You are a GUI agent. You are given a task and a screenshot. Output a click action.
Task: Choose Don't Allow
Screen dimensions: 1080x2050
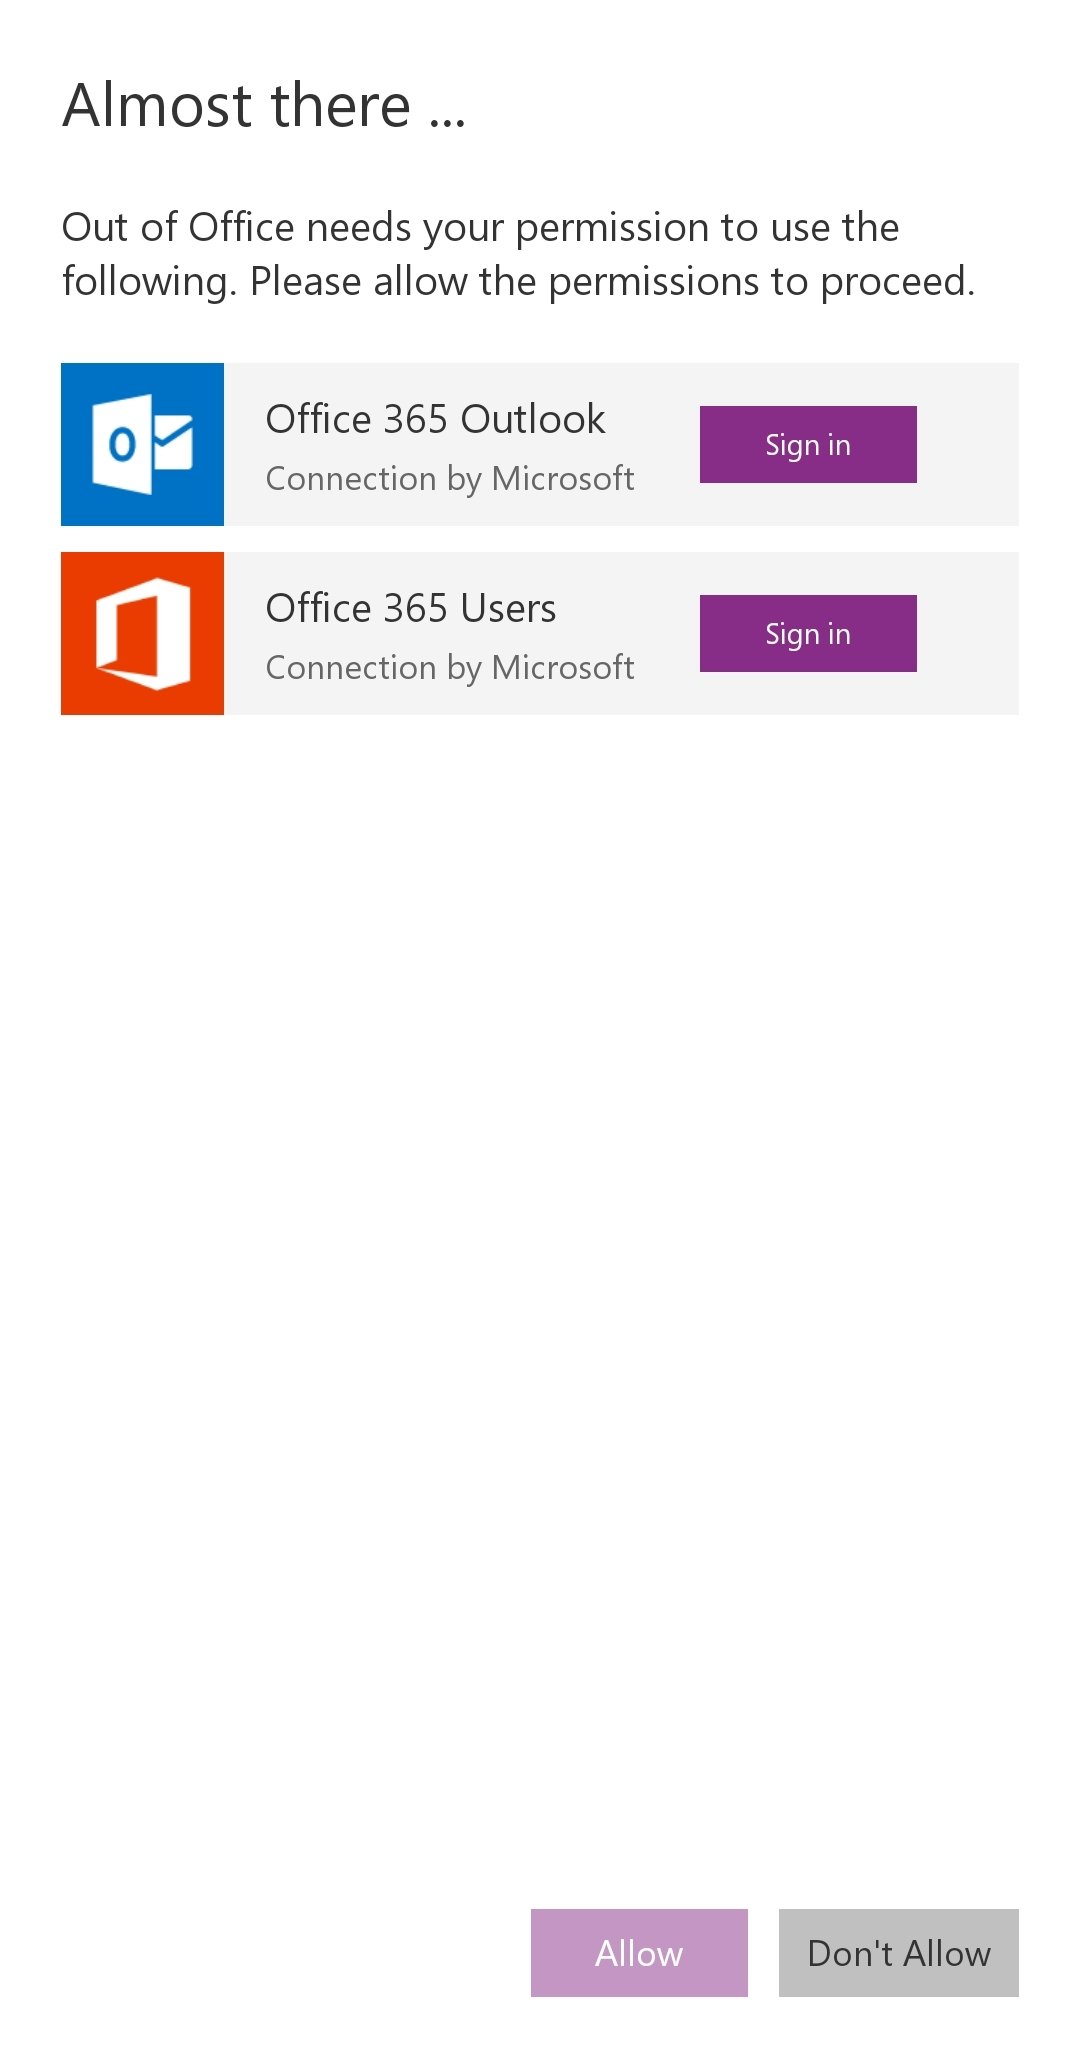click(x=899, y=1953)
